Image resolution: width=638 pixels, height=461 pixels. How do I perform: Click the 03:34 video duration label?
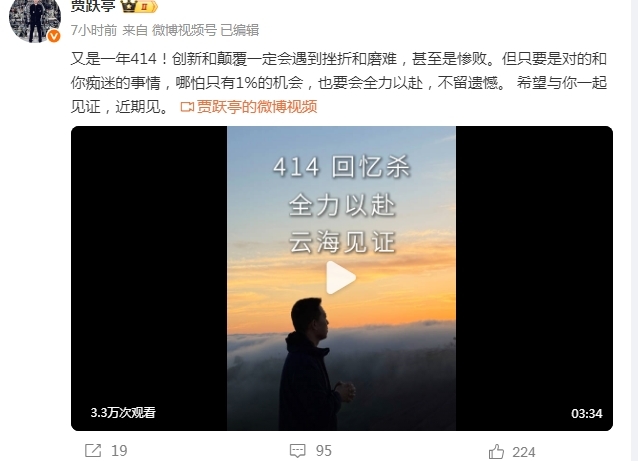coord(586,413)
